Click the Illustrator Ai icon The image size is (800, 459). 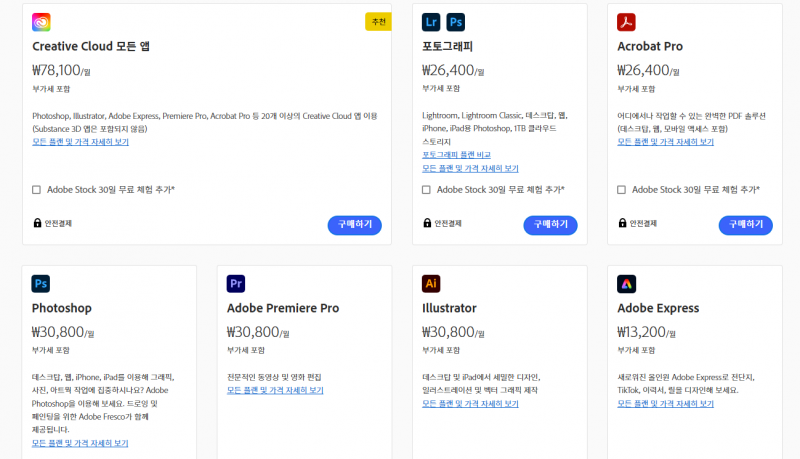tap(431, 284)
